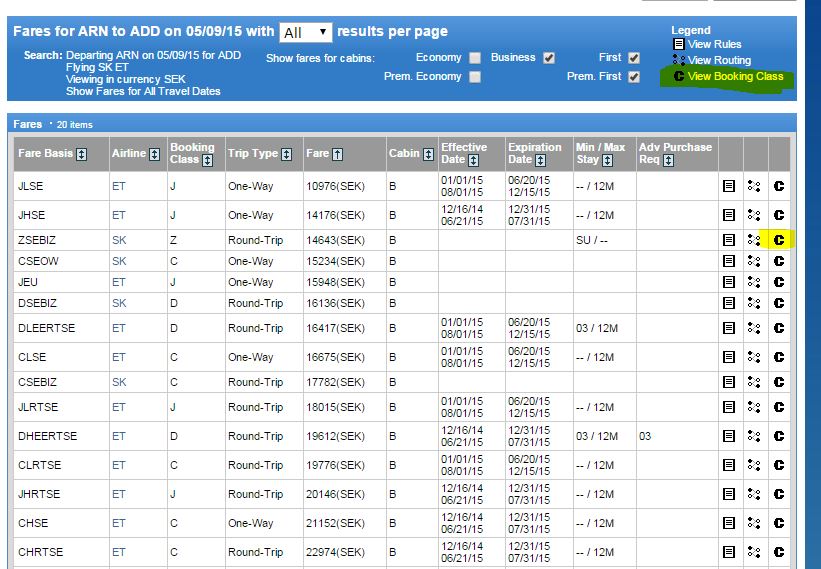Screen dimensions: 821x569
Task: Click SK airline link in ZSEBIZ row
Action: pos(119,240)
